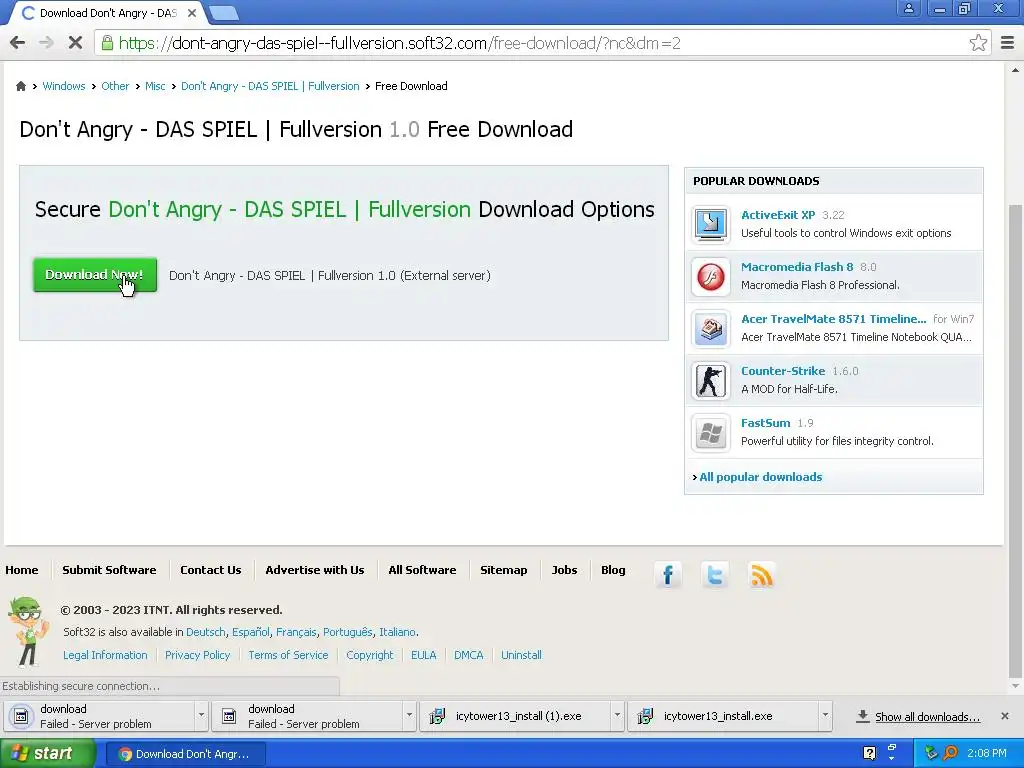Close the downloads bar
This screenshot has height=768, width=1024.
tap(1004, 716)
